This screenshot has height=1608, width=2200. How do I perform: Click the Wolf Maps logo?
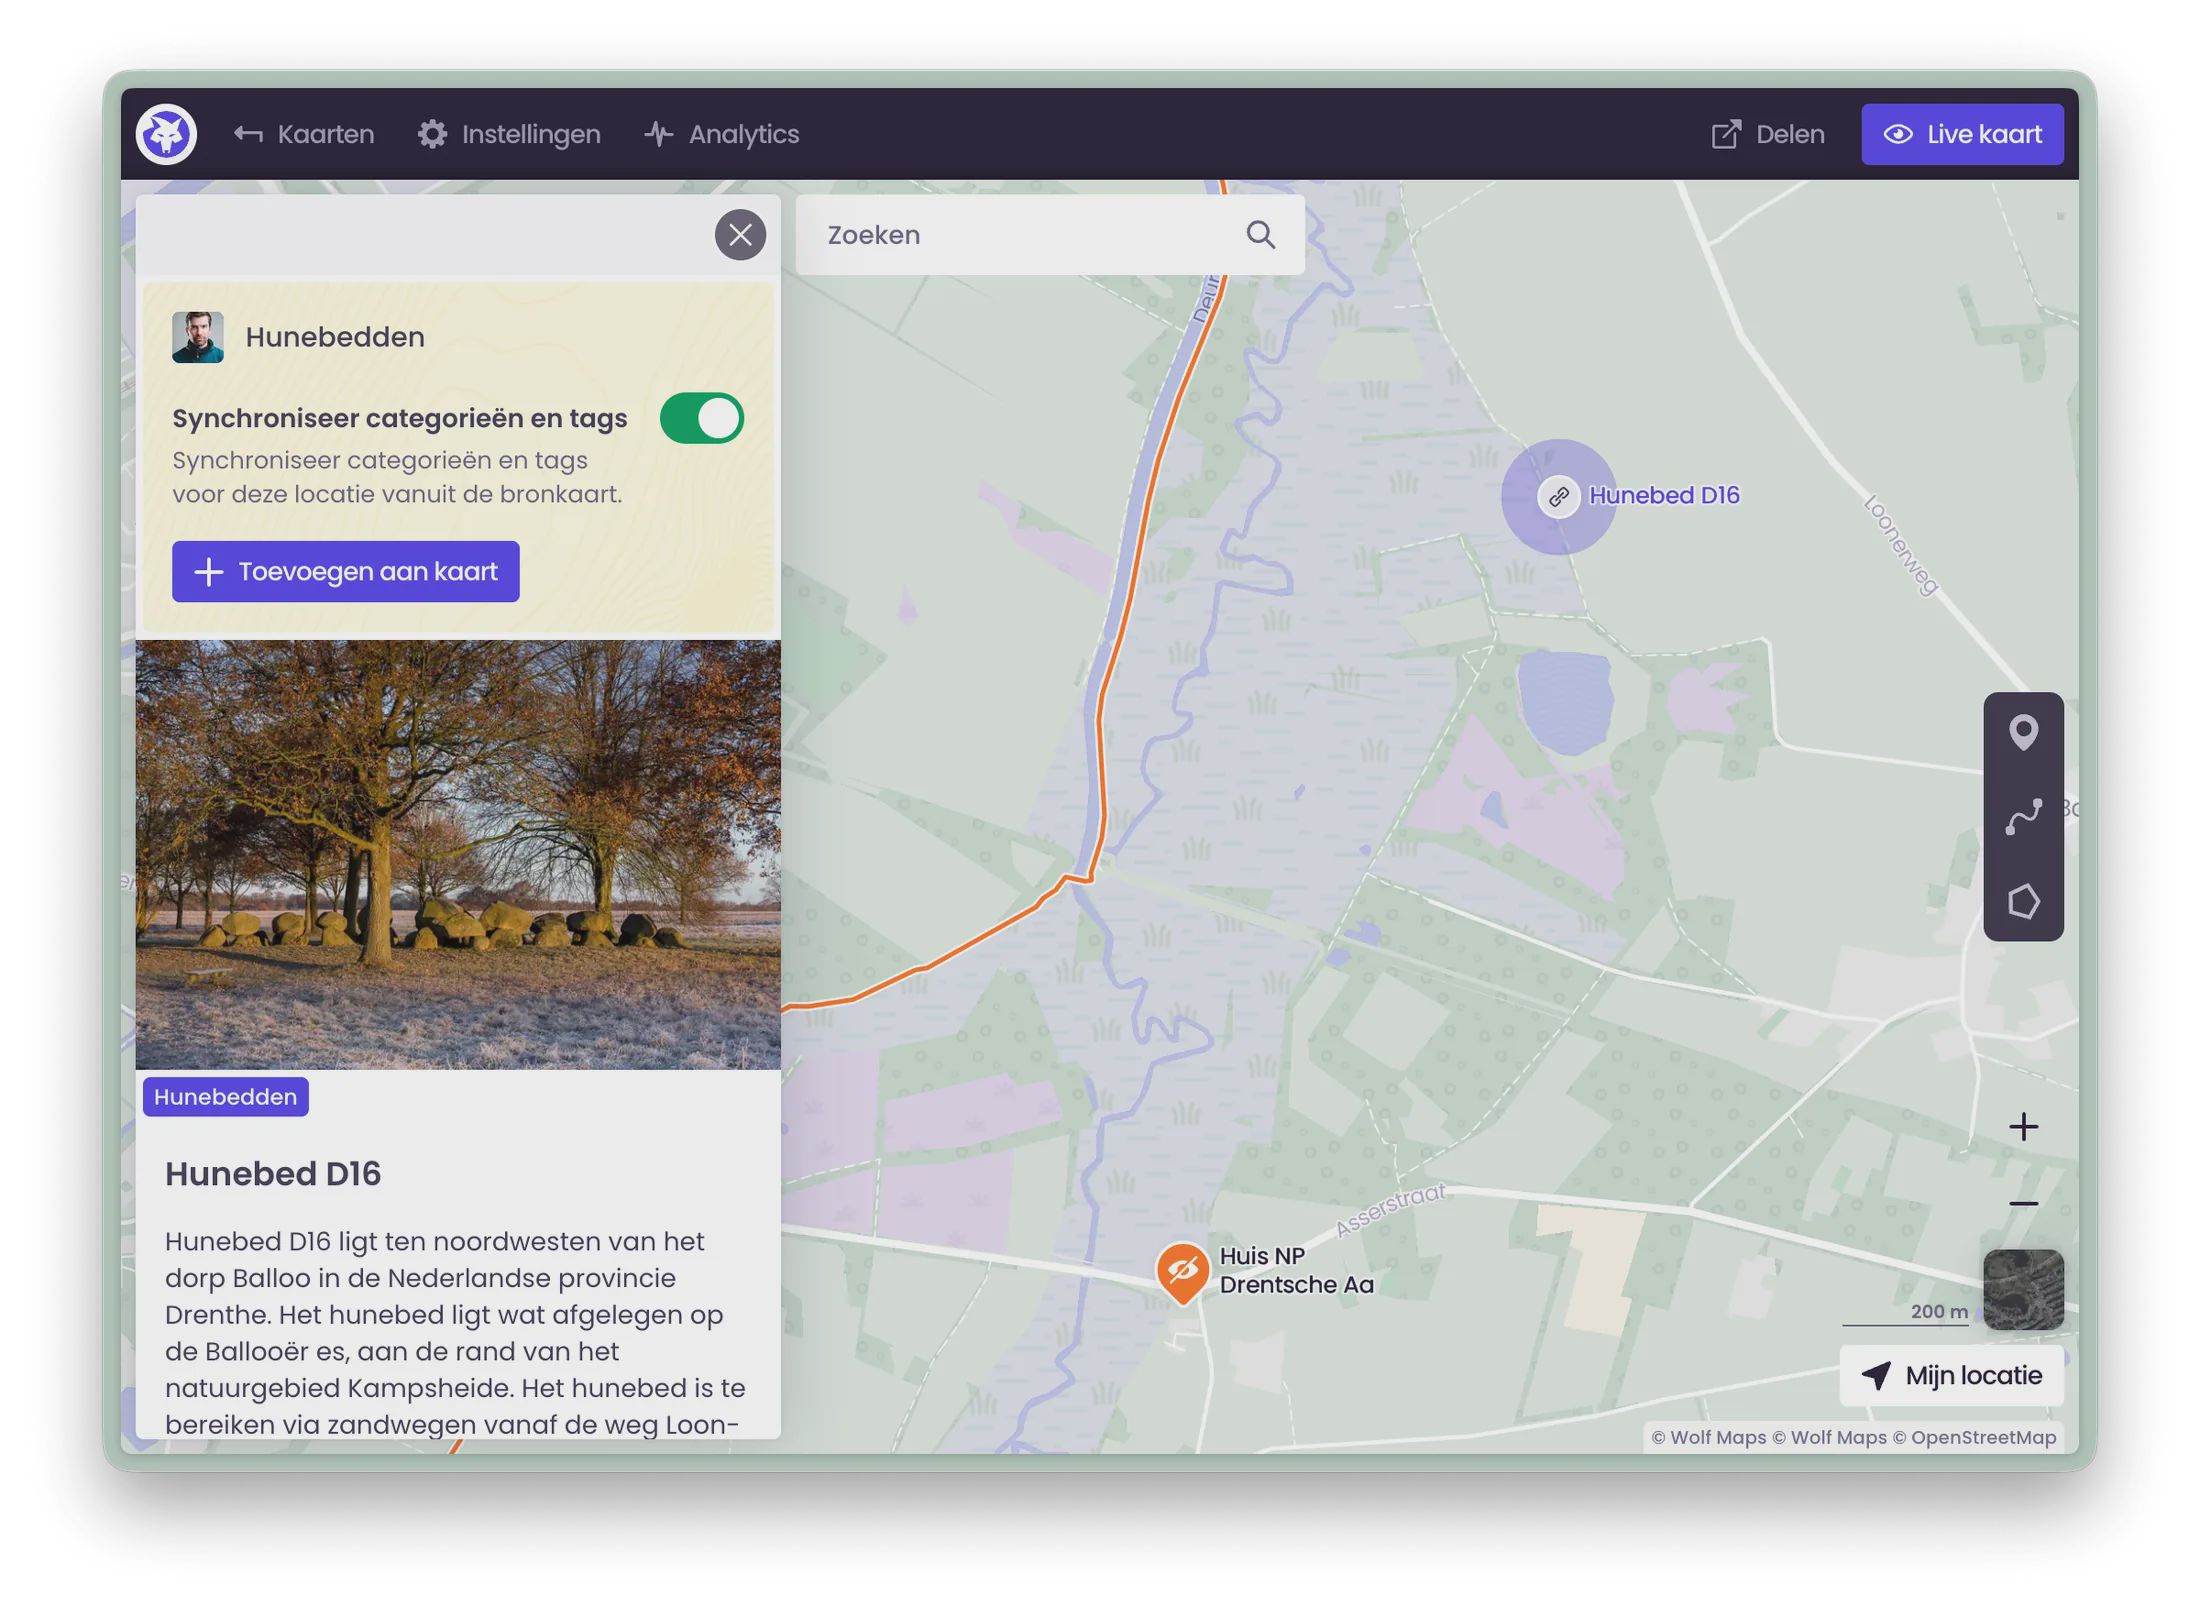pyautogui.click(x=166, y=133)
